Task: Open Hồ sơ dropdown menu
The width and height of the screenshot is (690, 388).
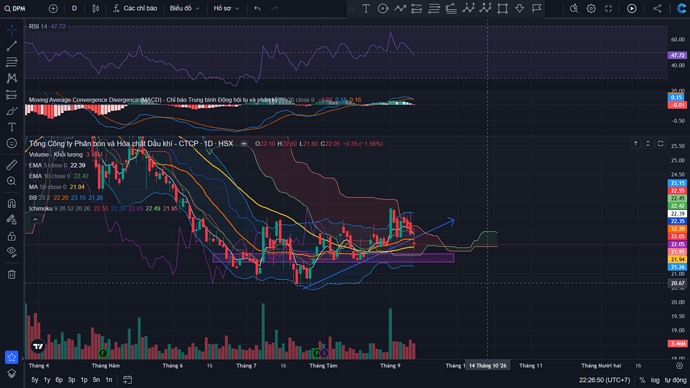Action: point(226,8)
